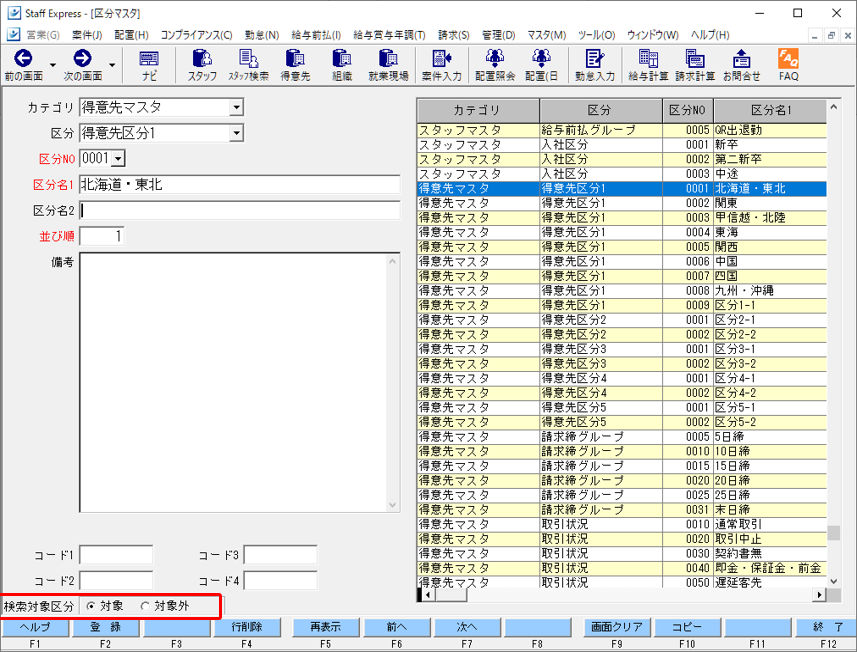
Task: Open the 営業(G) menu
Action: coord(43,35)
